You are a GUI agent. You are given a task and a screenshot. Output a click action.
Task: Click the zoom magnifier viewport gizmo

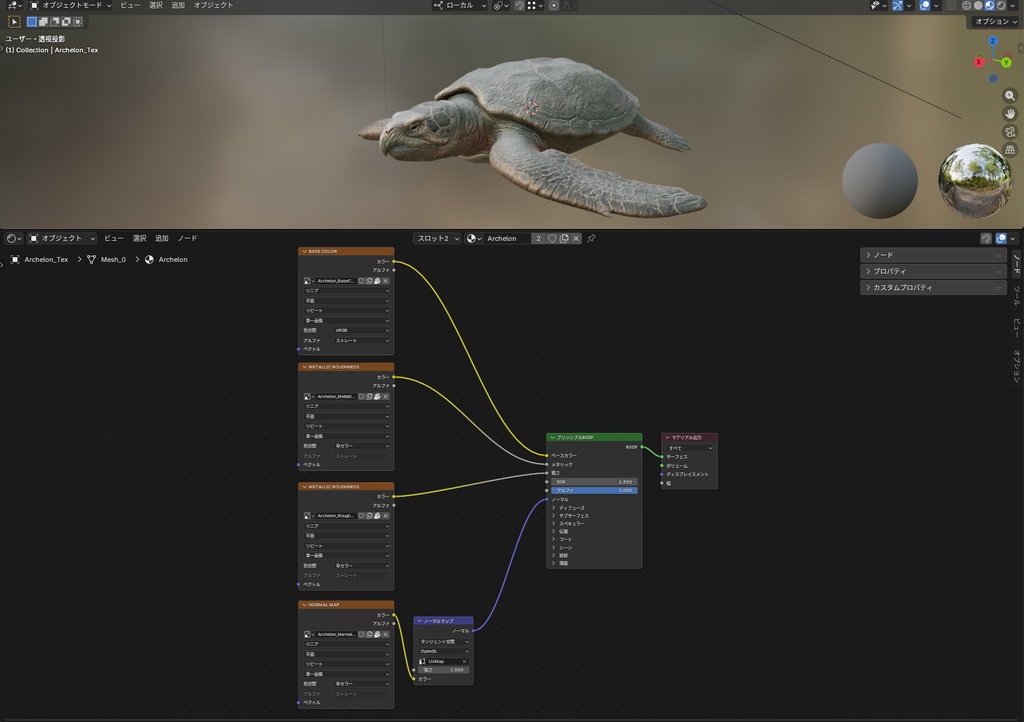click(1010, 96)
